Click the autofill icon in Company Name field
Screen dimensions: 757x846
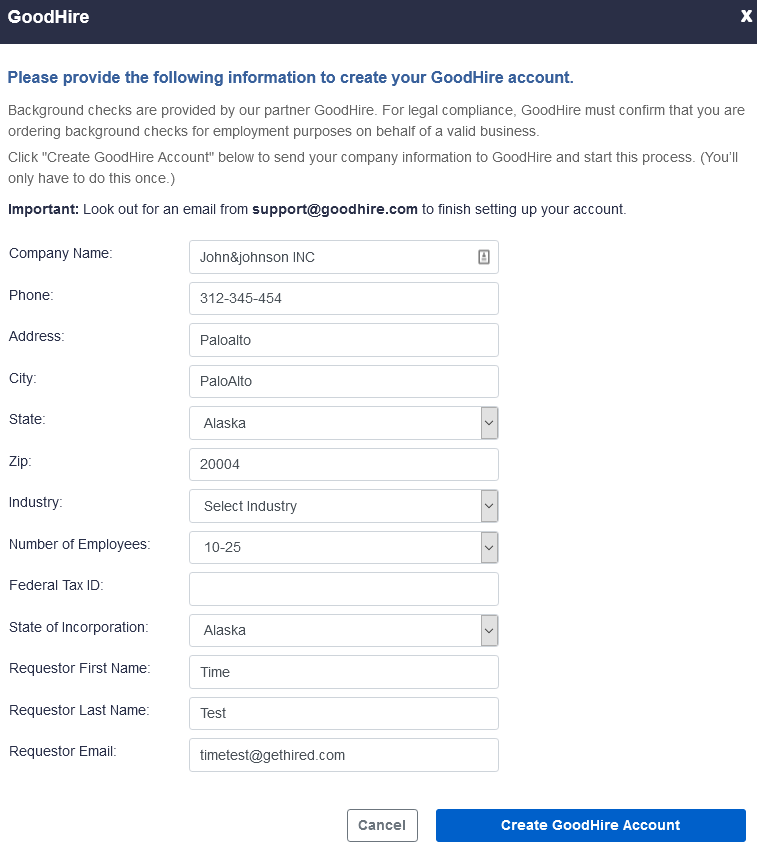click(484, 257)
